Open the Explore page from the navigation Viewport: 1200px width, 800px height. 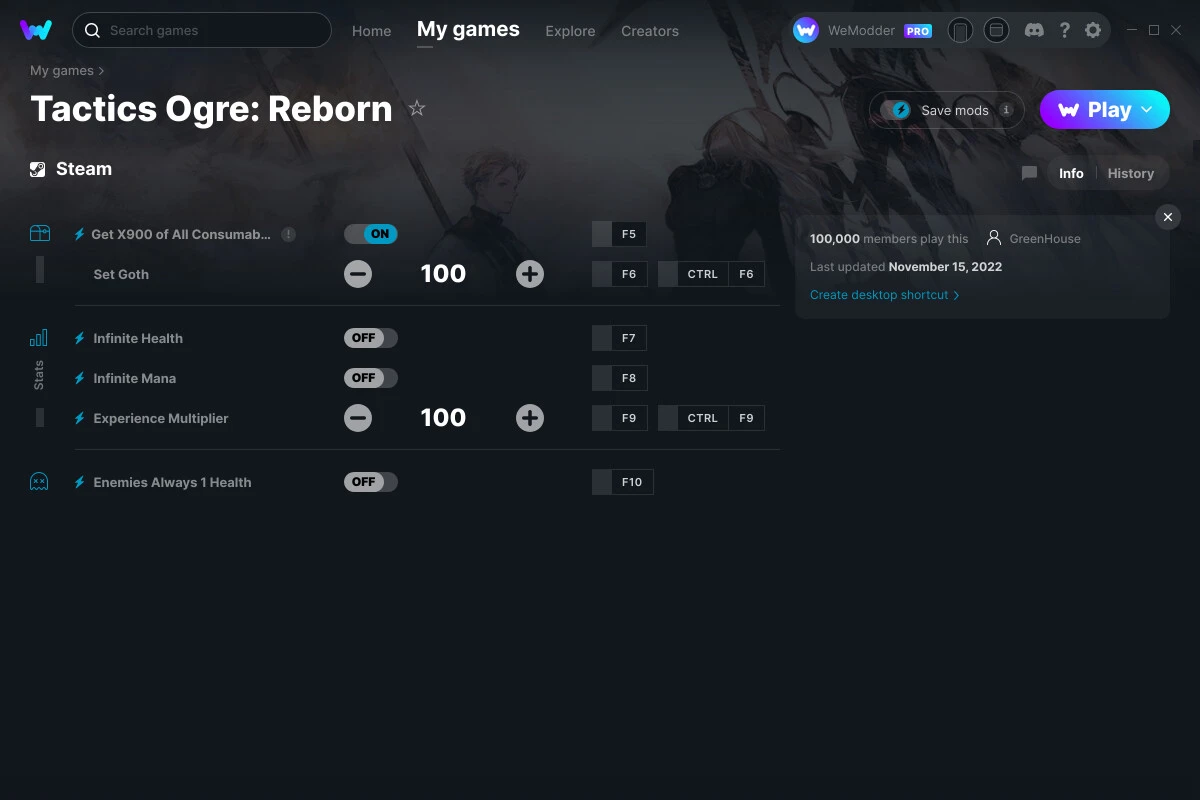tap(570, 31)
